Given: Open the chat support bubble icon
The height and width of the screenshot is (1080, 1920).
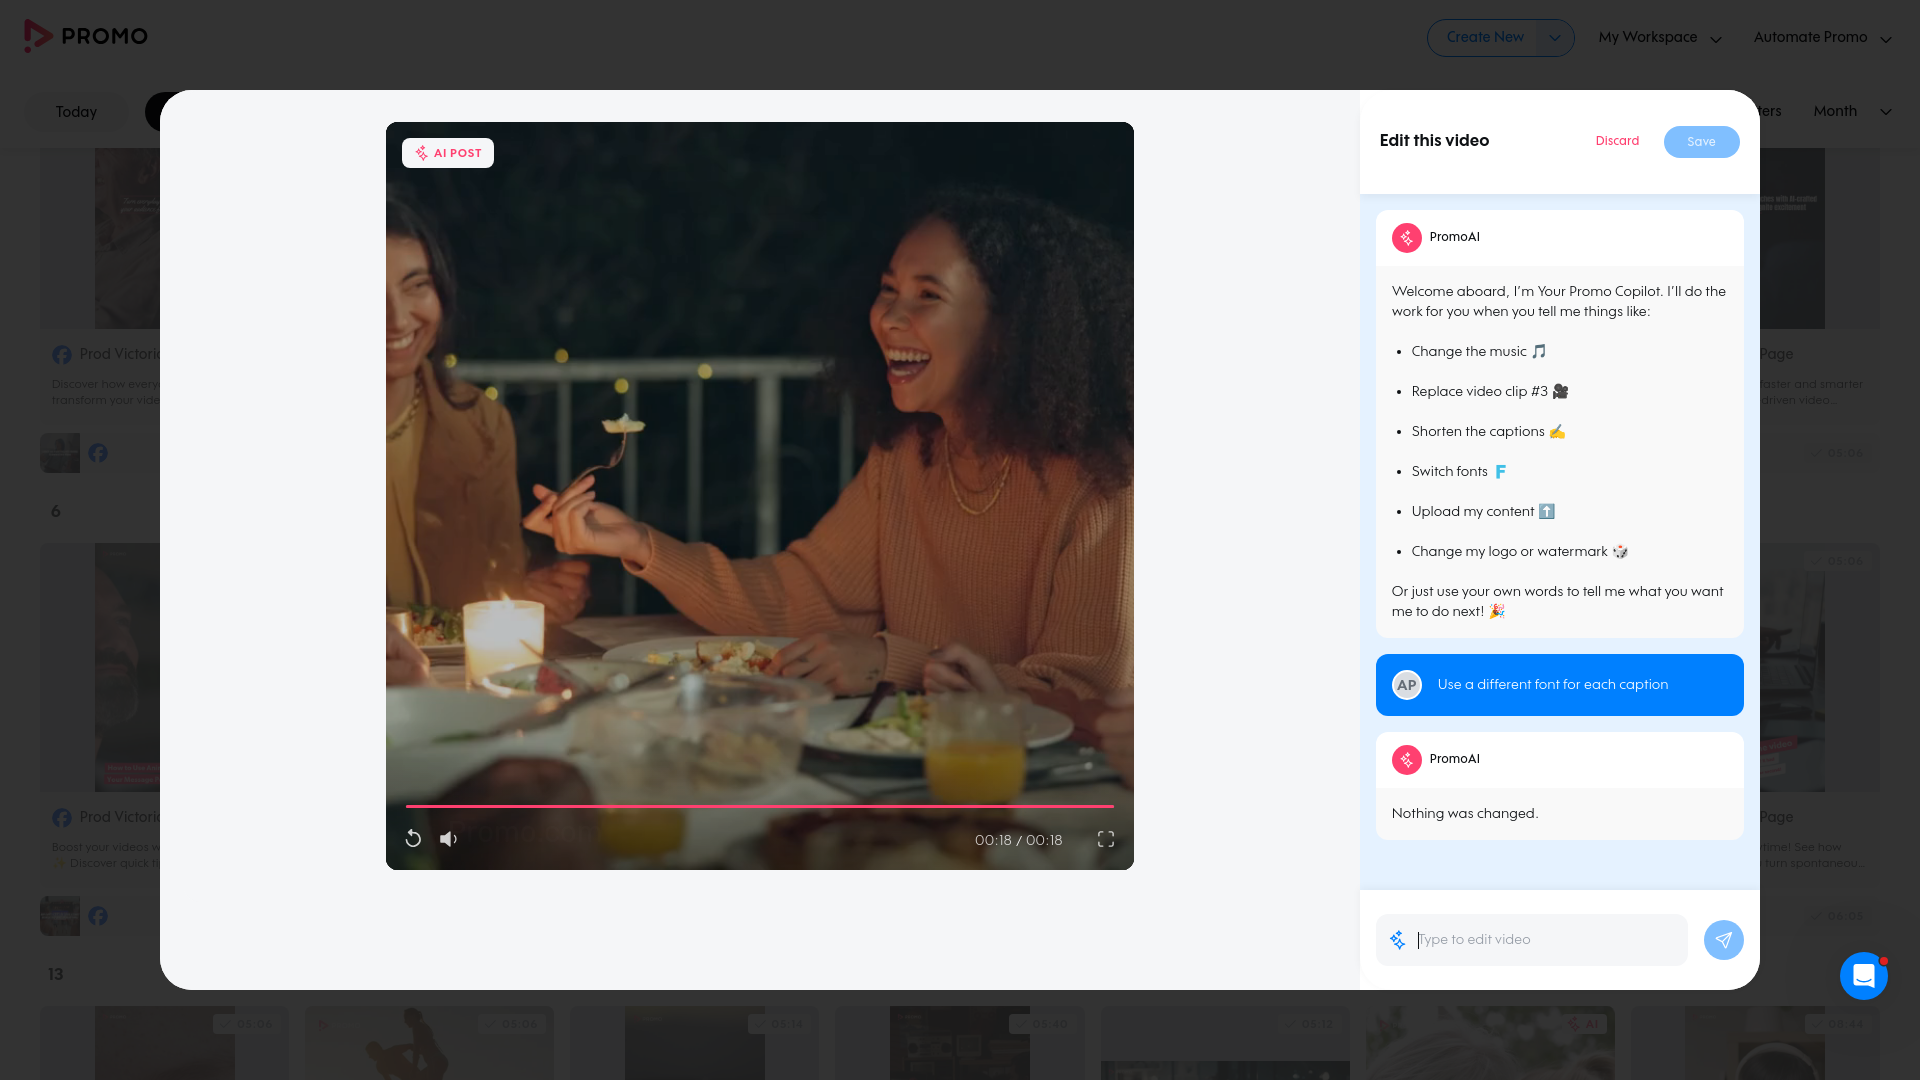Looking at the screenshot, I should click(1863, 976).
